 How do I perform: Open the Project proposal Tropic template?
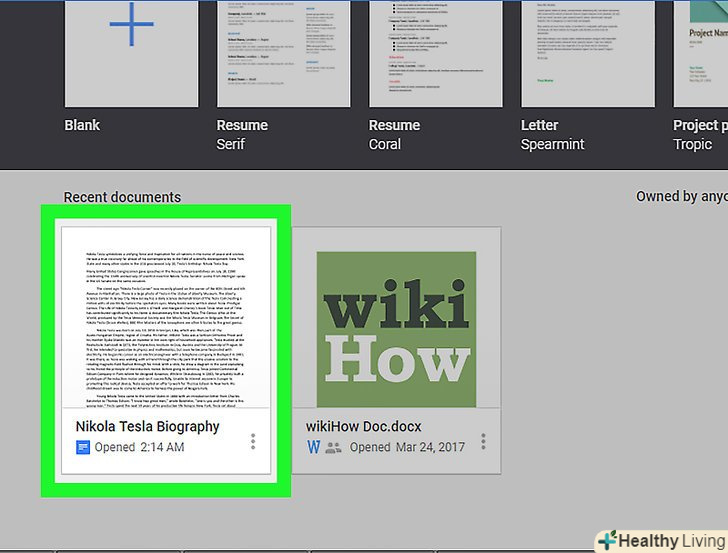(701, 53)
